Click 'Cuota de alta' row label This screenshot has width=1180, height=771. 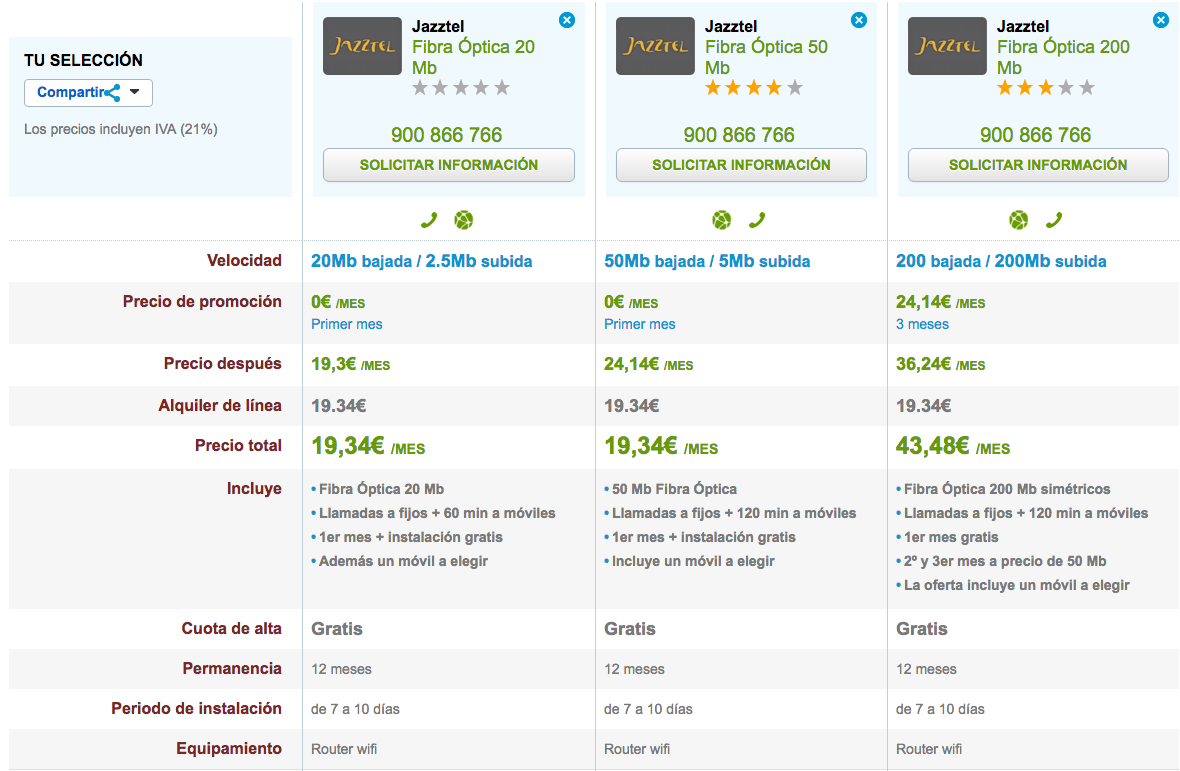click(232, 628)
